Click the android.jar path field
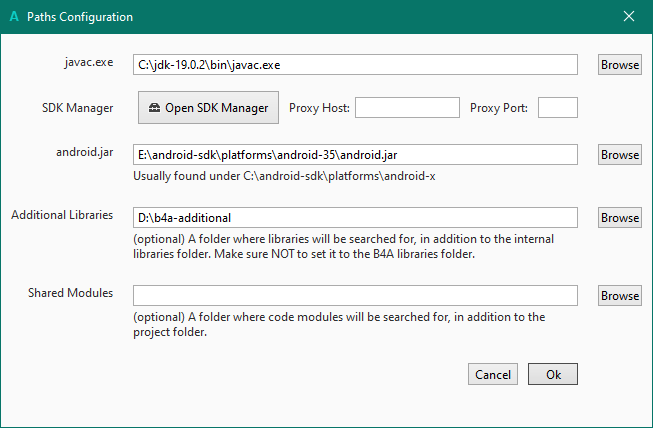 [x=355, y=155]
